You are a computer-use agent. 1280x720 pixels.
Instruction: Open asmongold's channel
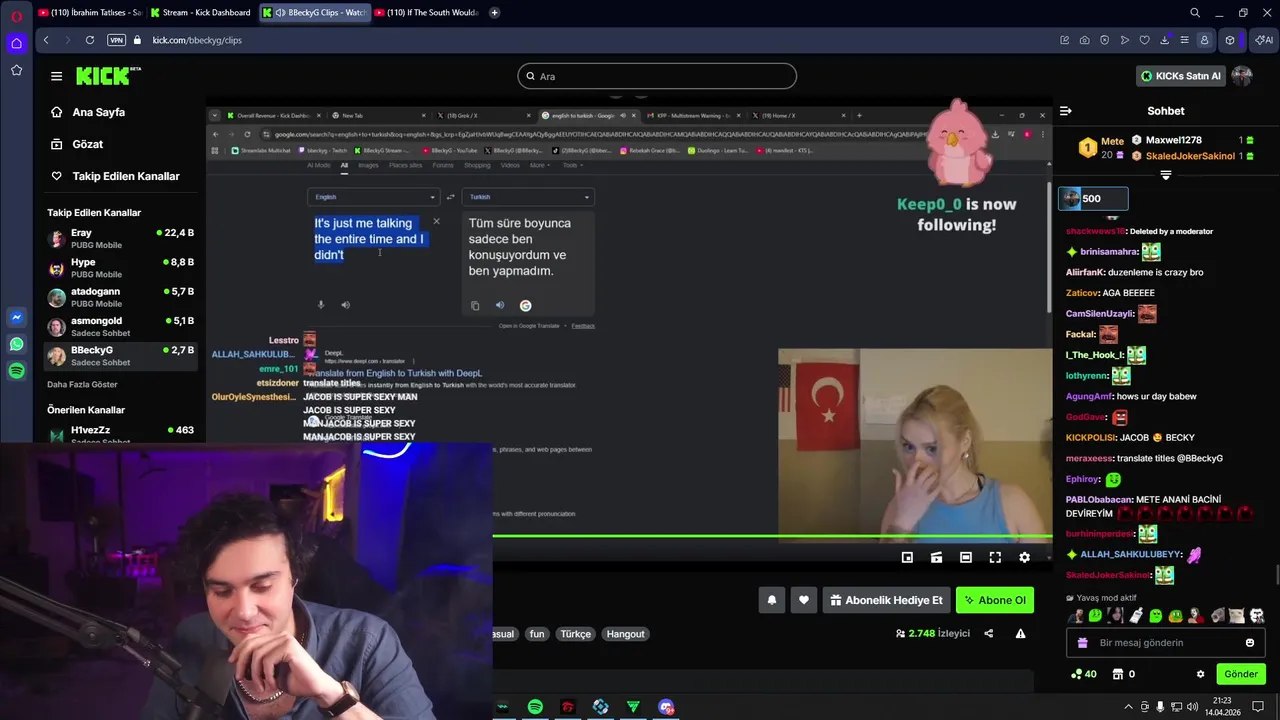click(120, 326)
